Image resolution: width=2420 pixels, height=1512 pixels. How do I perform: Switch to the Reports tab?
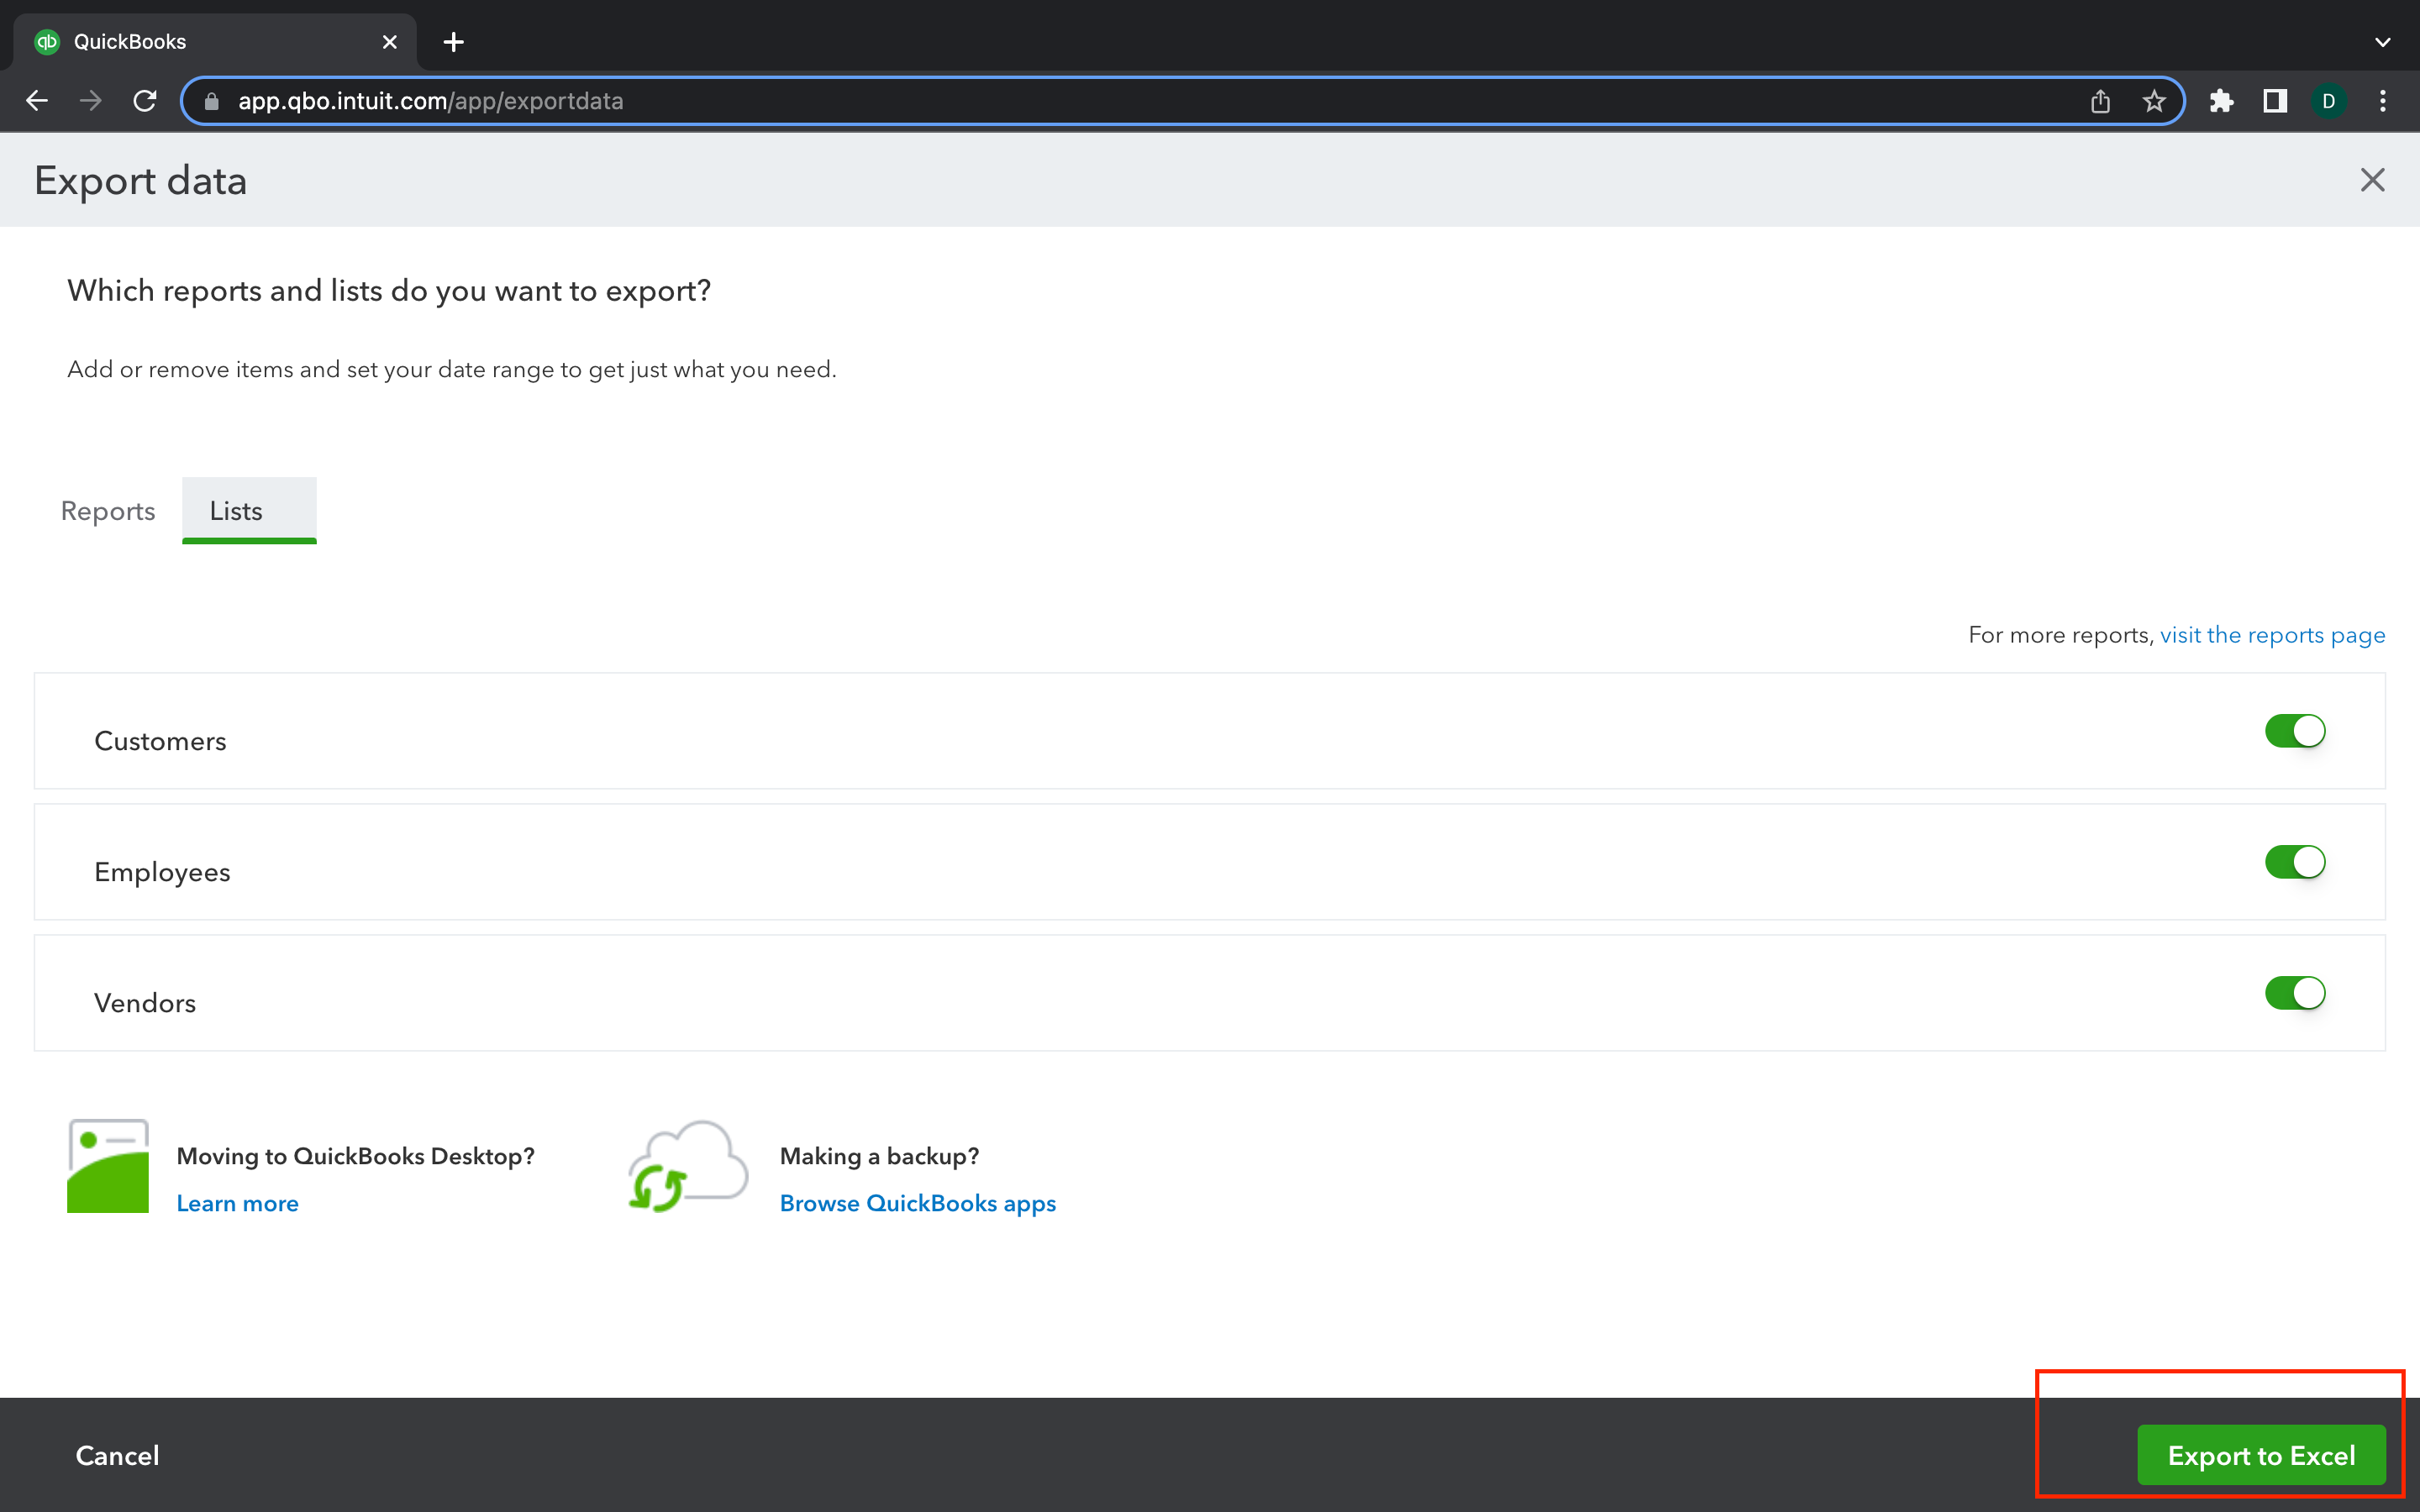(x=108, y=511)
